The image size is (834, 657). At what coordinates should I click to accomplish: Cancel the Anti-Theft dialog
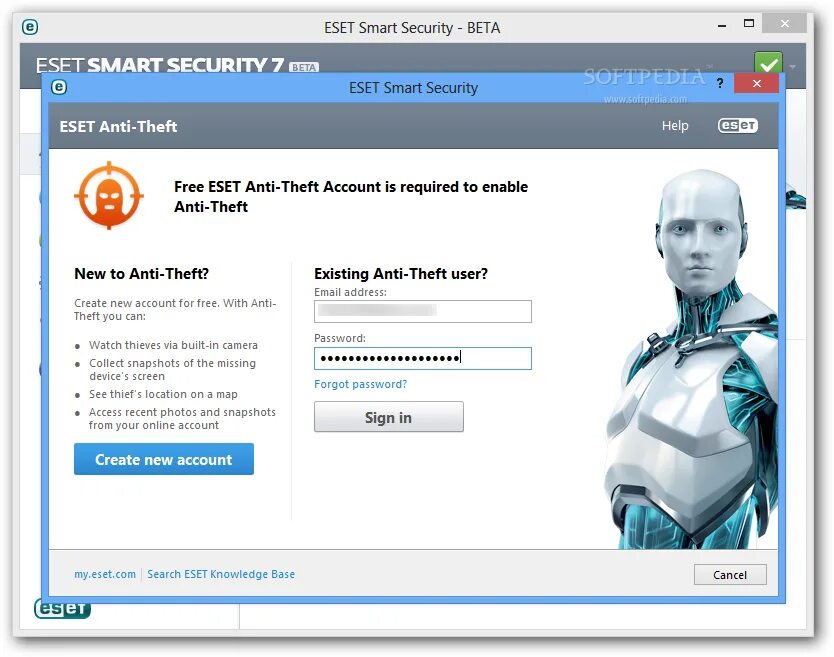click(x=730, y=575)
